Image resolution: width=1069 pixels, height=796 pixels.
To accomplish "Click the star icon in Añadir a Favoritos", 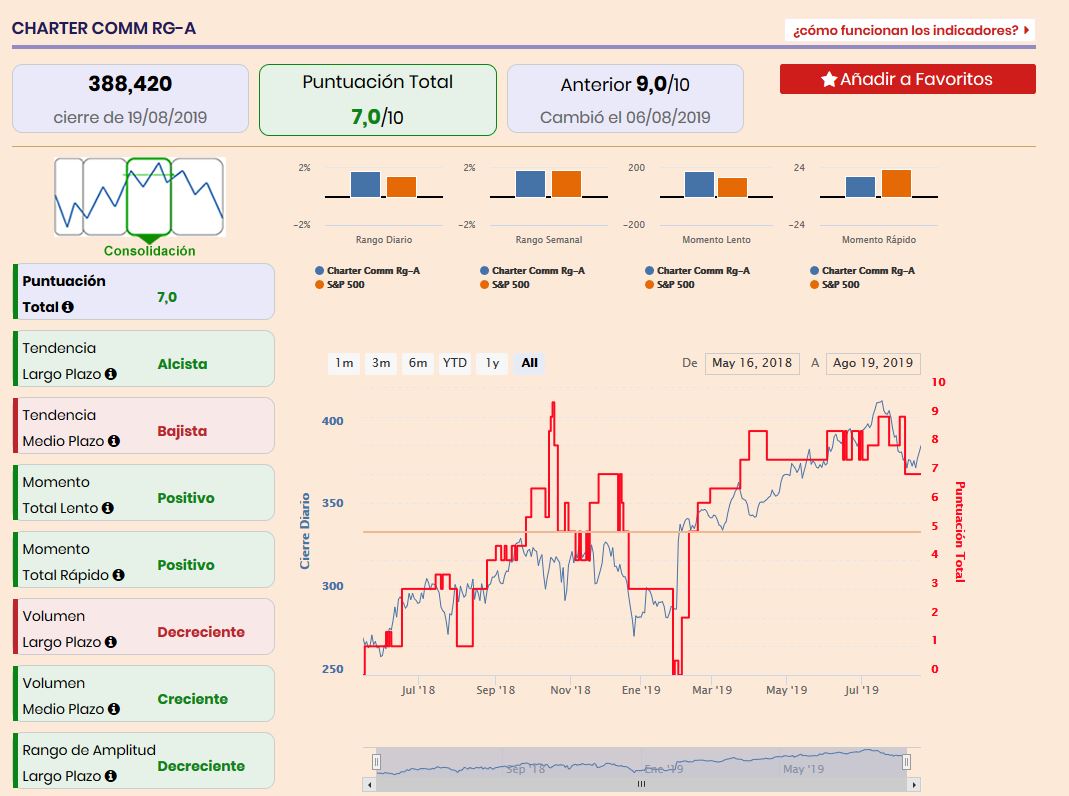I will 828,79.
